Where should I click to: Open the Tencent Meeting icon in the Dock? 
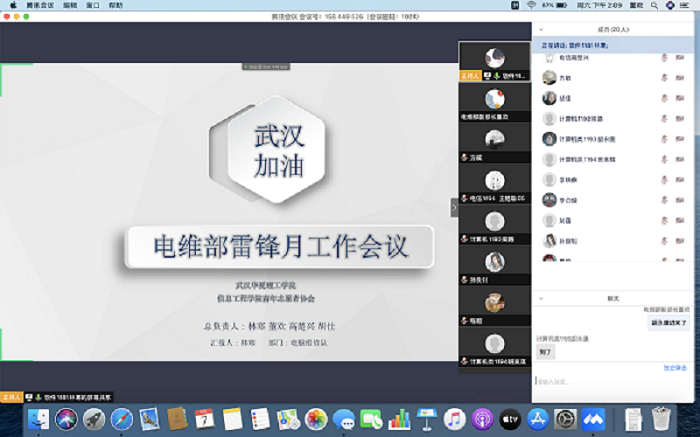(x=593, y=419)
